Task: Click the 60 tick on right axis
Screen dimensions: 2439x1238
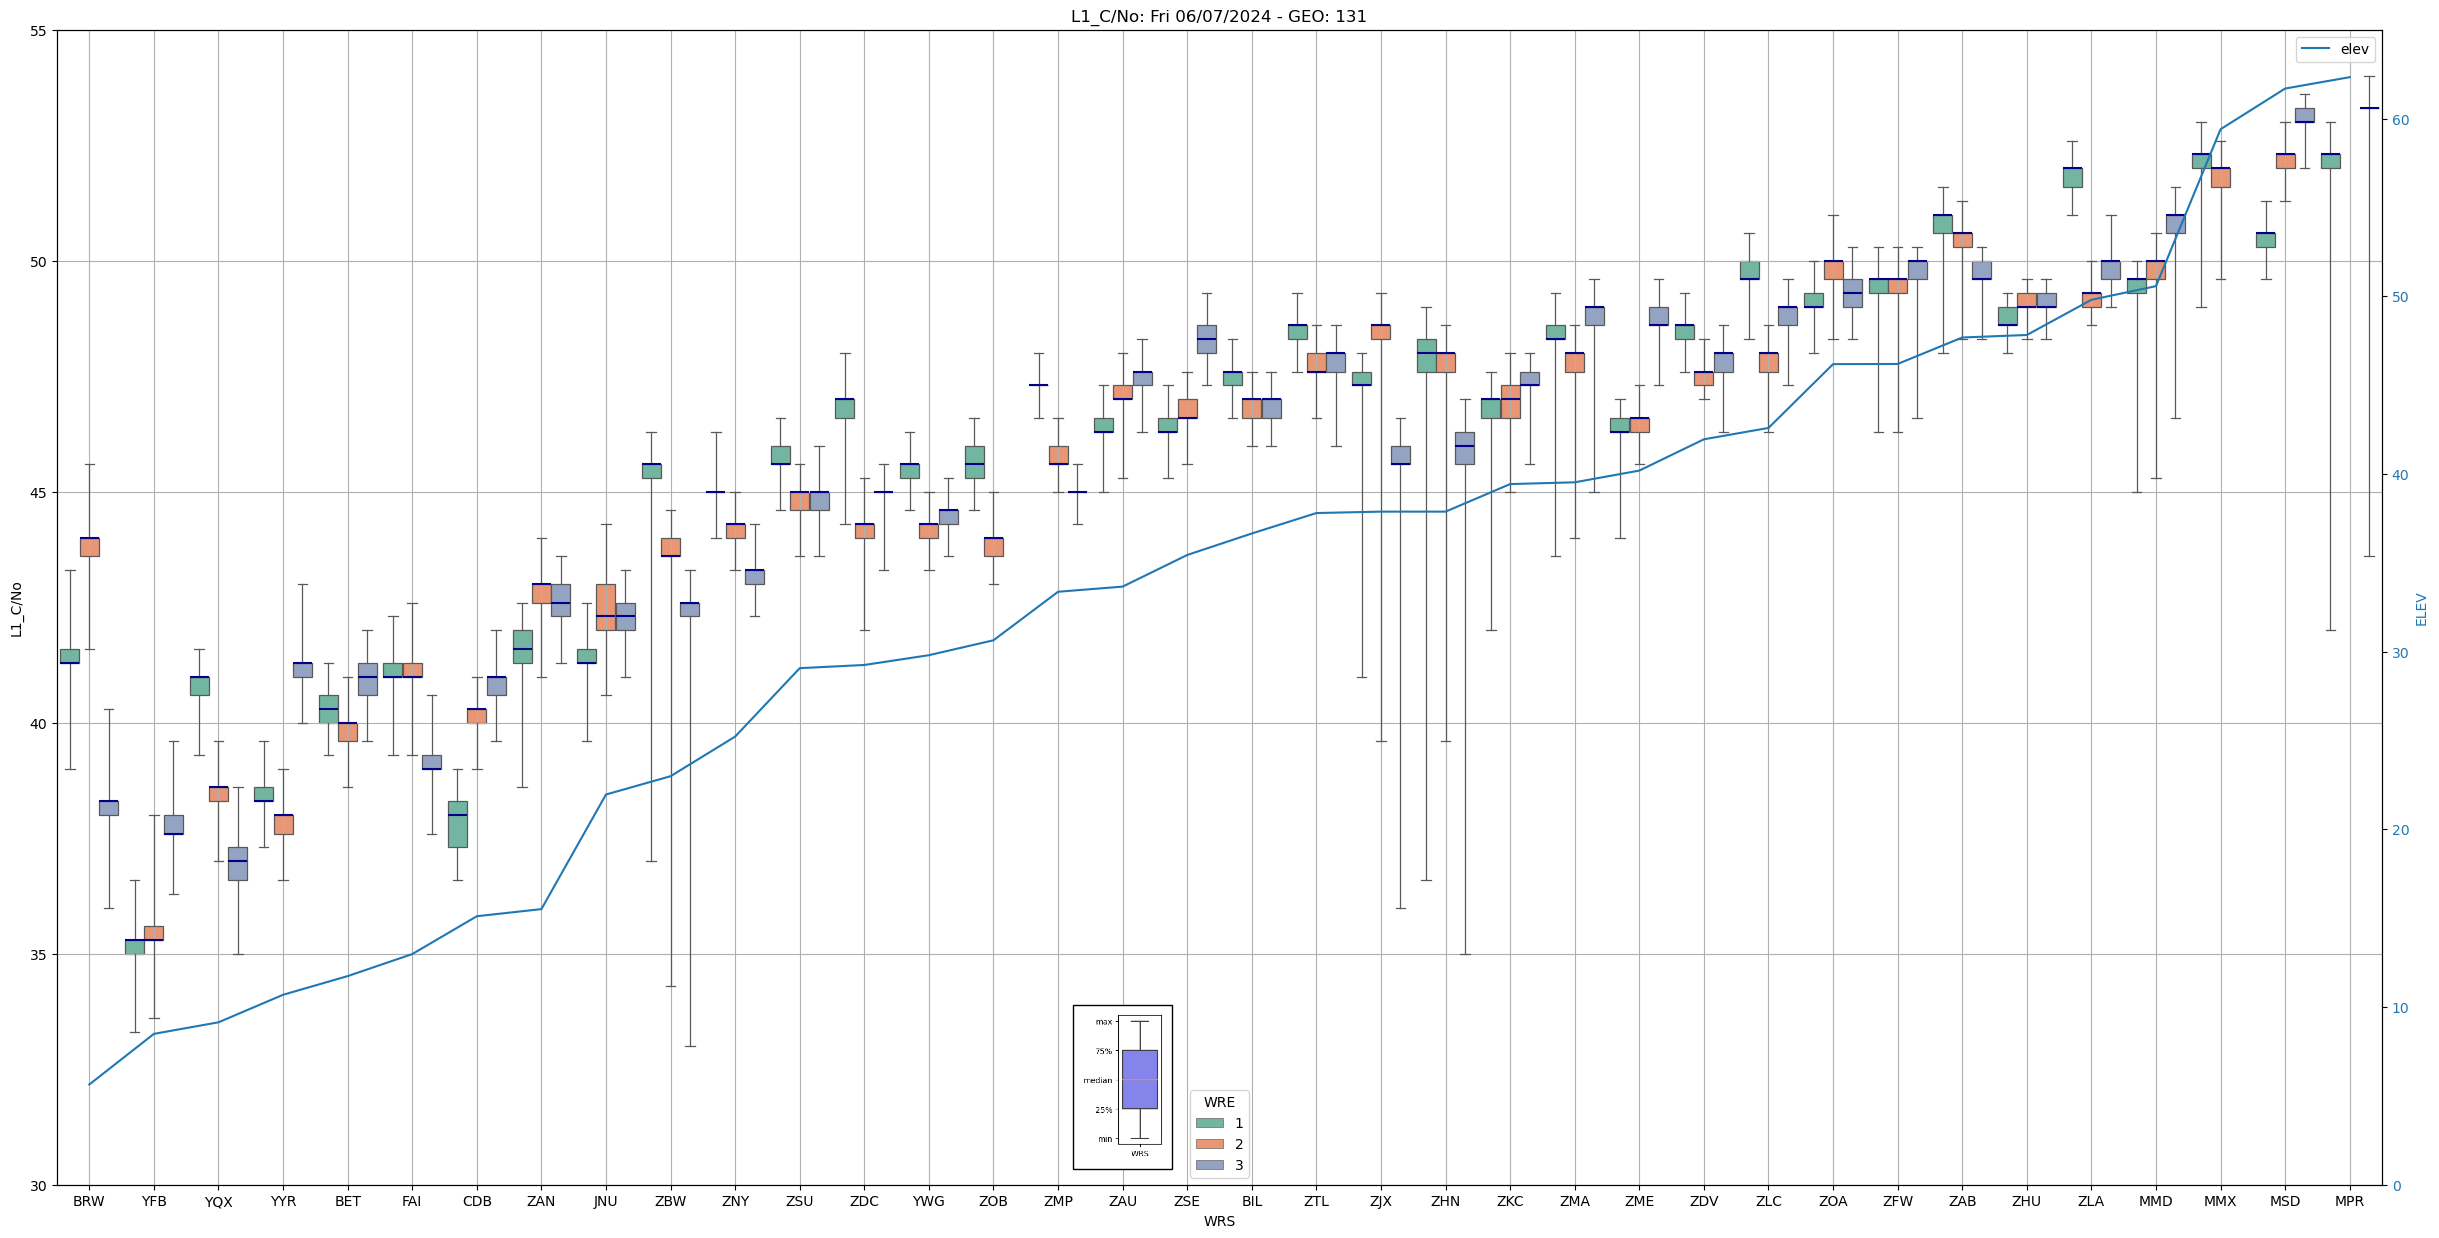Action: pyautogui.click(x=2400, y=120)
